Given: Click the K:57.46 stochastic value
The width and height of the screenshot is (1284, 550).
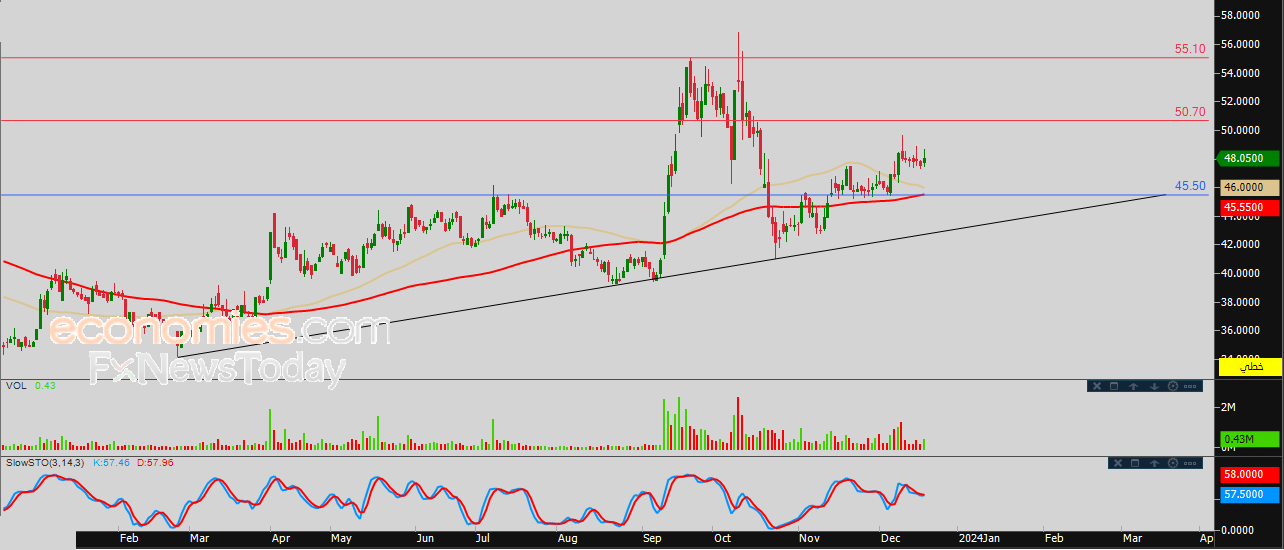Looking at the screenshot, I should click(114, 462).
